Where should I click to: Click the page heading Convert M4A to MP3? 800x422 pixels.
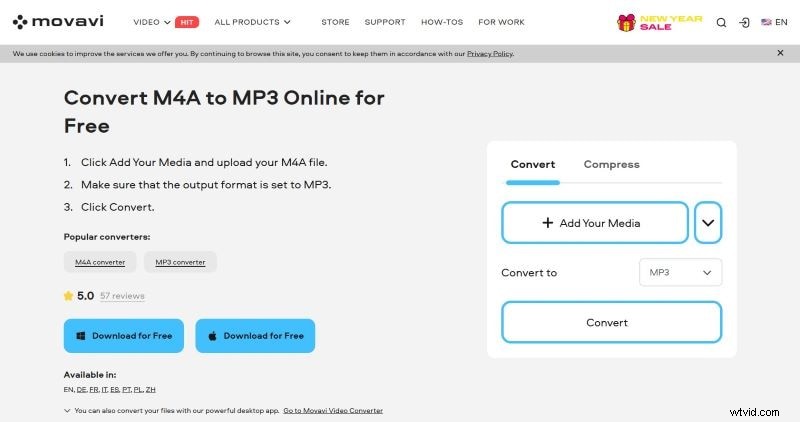(x=224, y=111)
